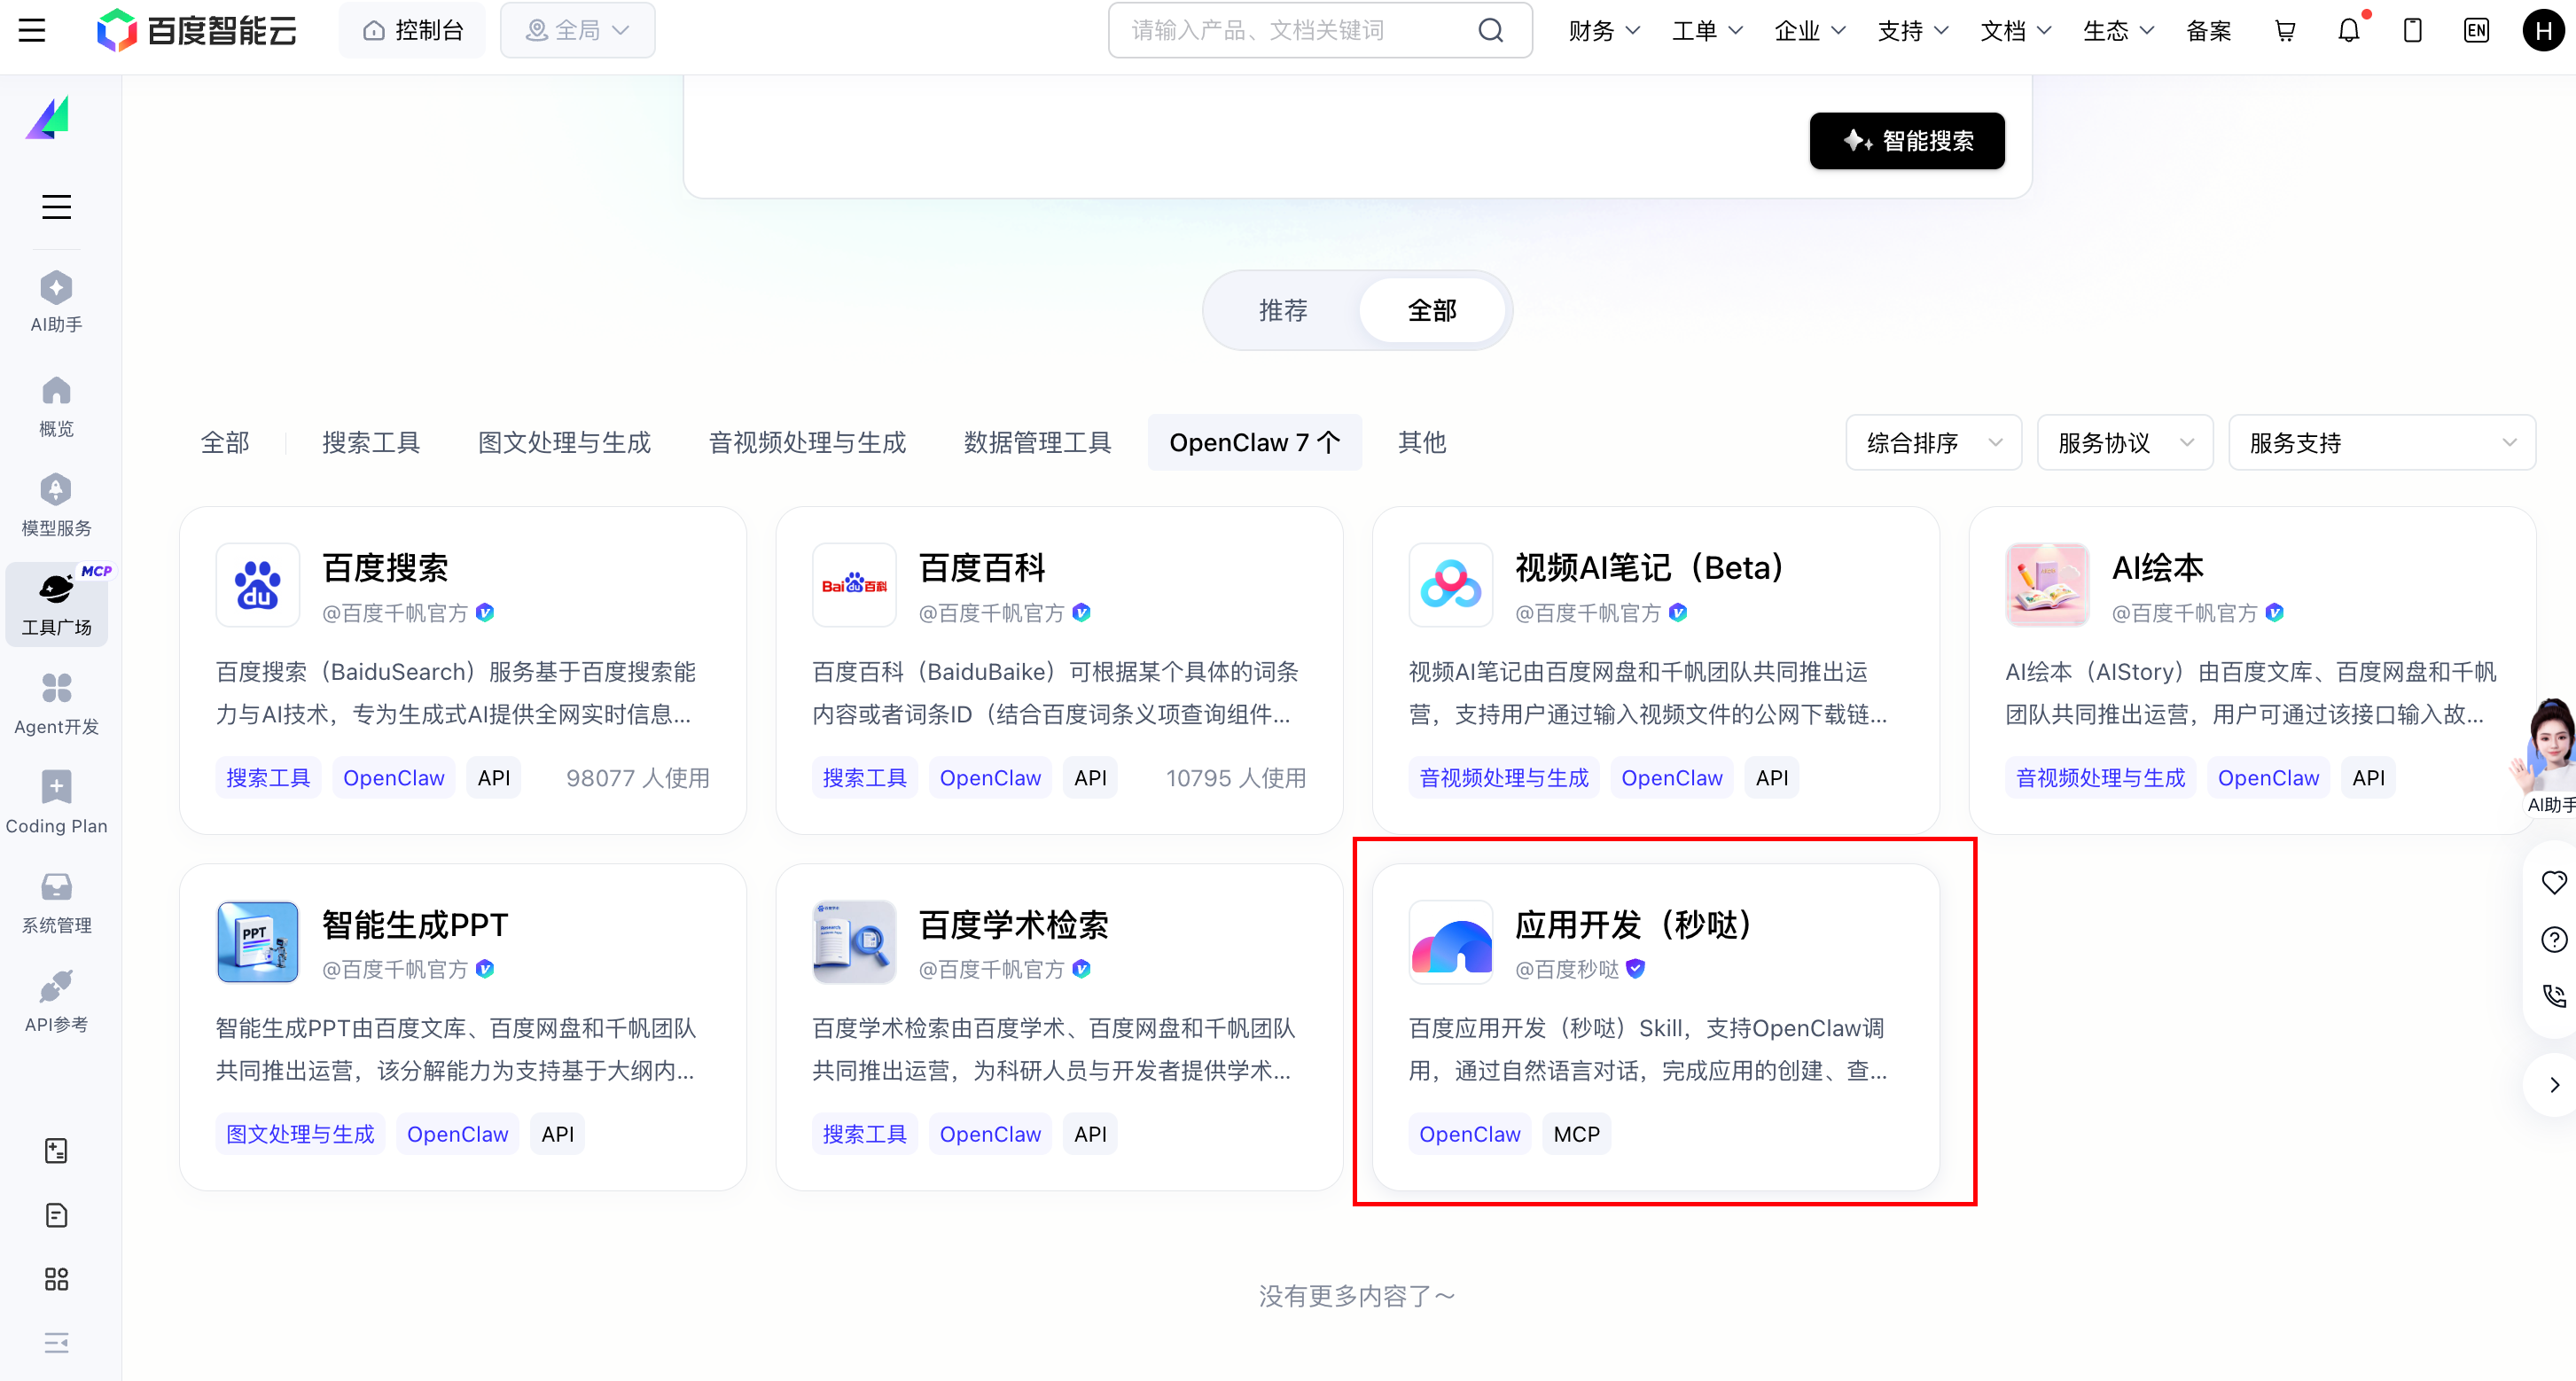Select the 全部 toggle option

tap(1431, 310)
